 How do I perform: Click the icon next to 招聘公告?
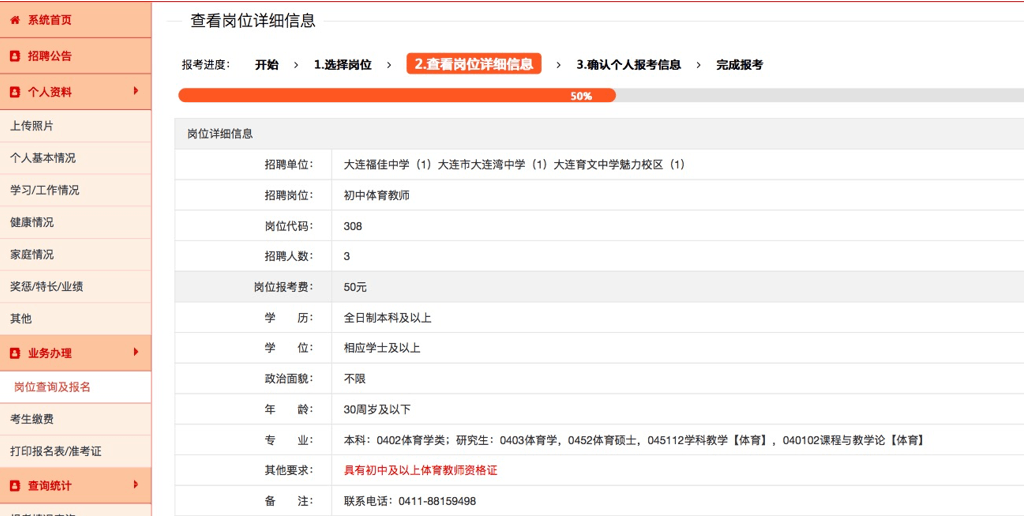(15, 56)
